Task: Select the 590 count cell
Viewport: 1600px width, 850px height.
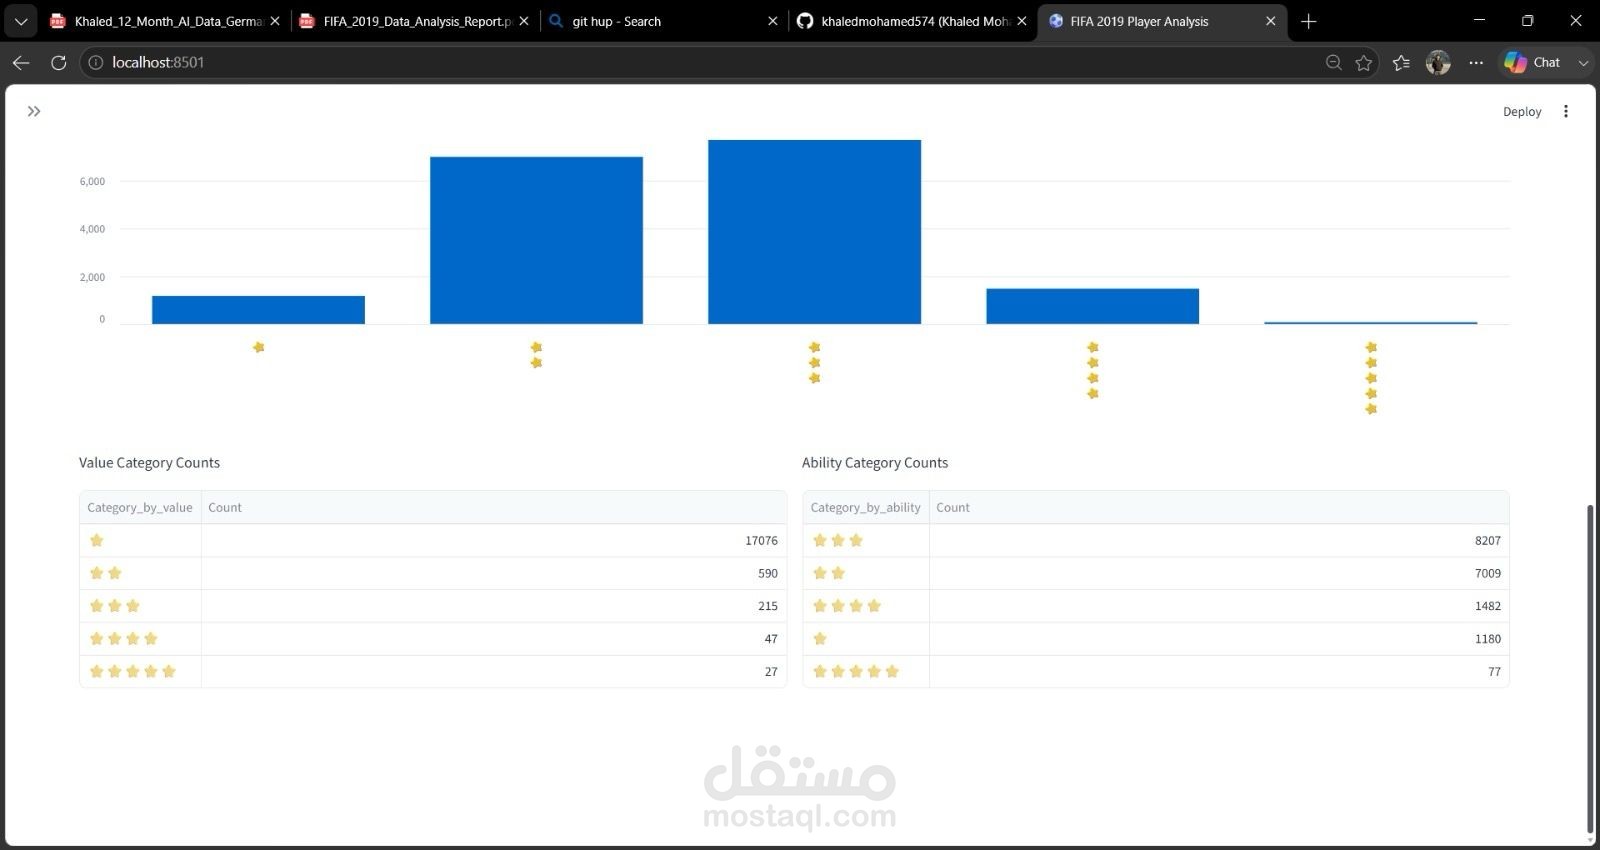Action: [494, 573]
